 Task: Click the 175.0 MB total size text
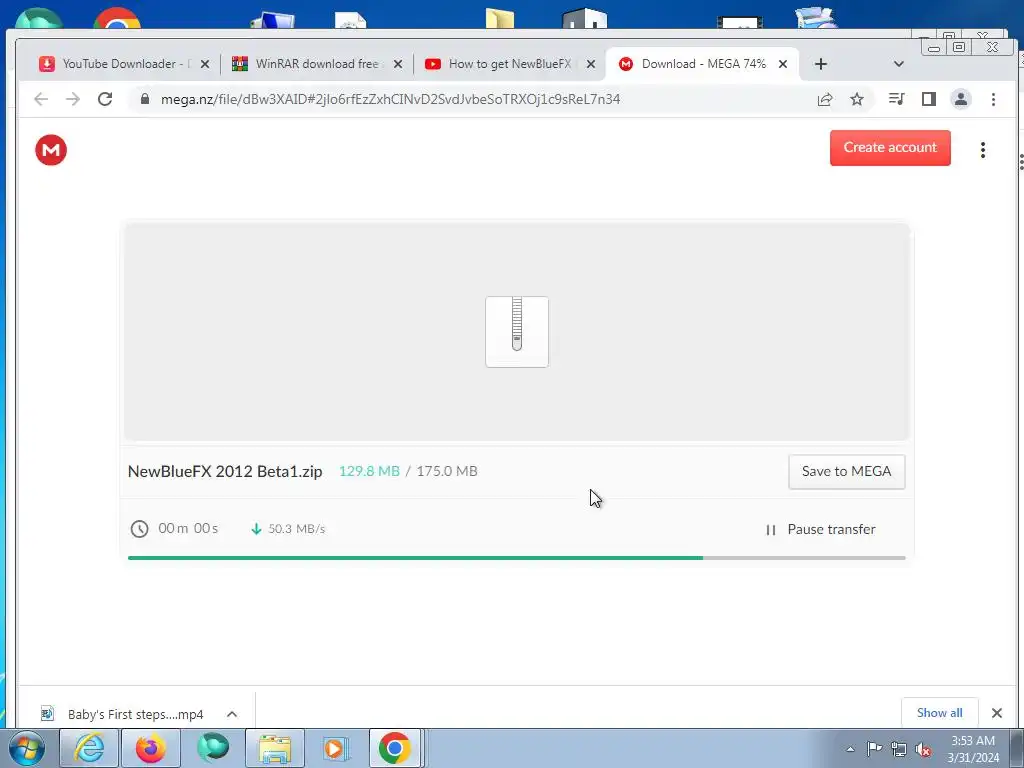[447, 472]
